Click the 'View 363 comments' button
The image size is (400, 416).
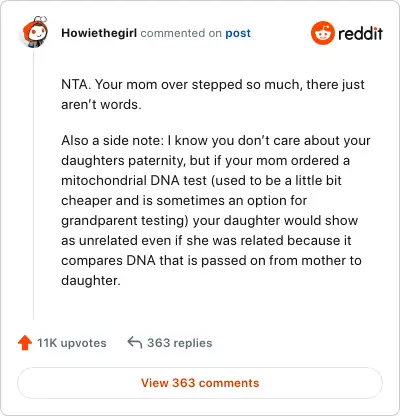coord(200,383)
